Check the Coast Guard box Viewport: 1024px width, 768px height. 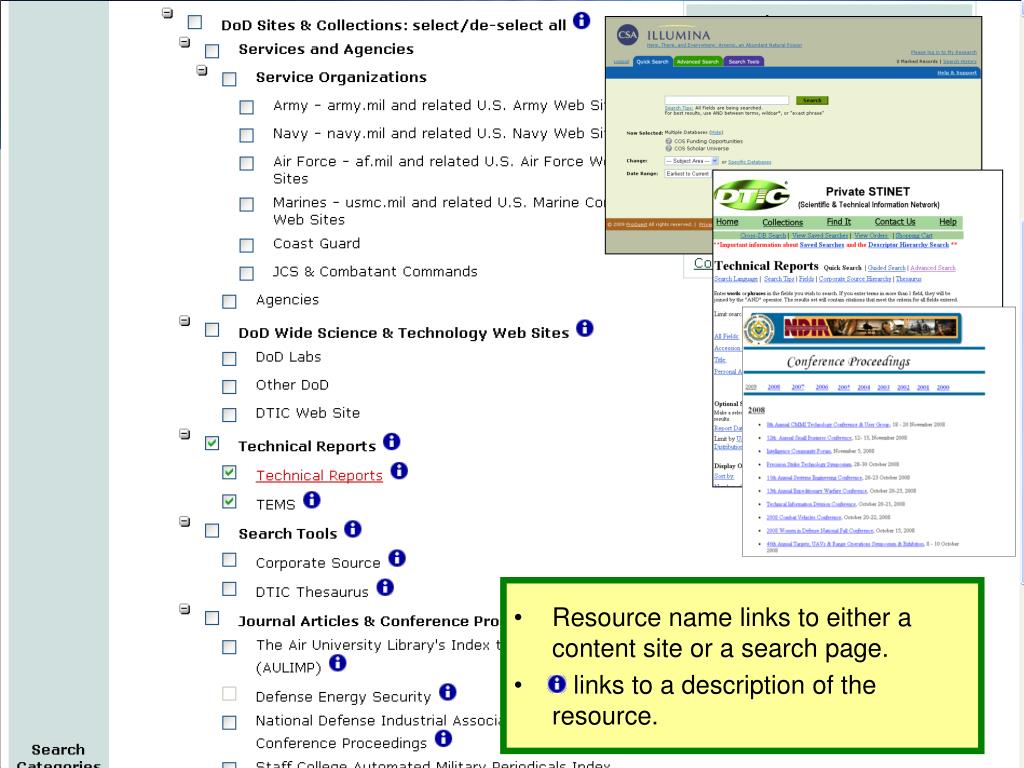click(x=246, y=246)
